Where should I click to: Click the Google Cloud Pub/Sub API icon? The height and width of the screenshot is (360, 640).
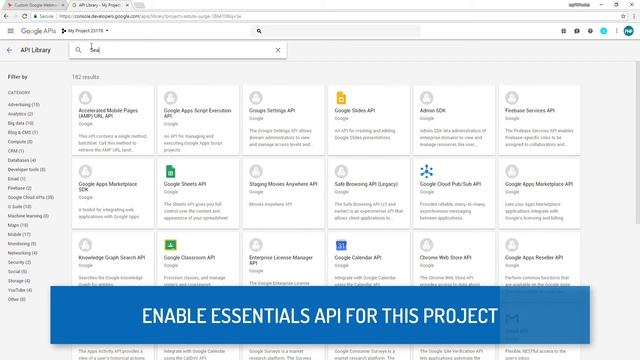click(x=427, y=171)
